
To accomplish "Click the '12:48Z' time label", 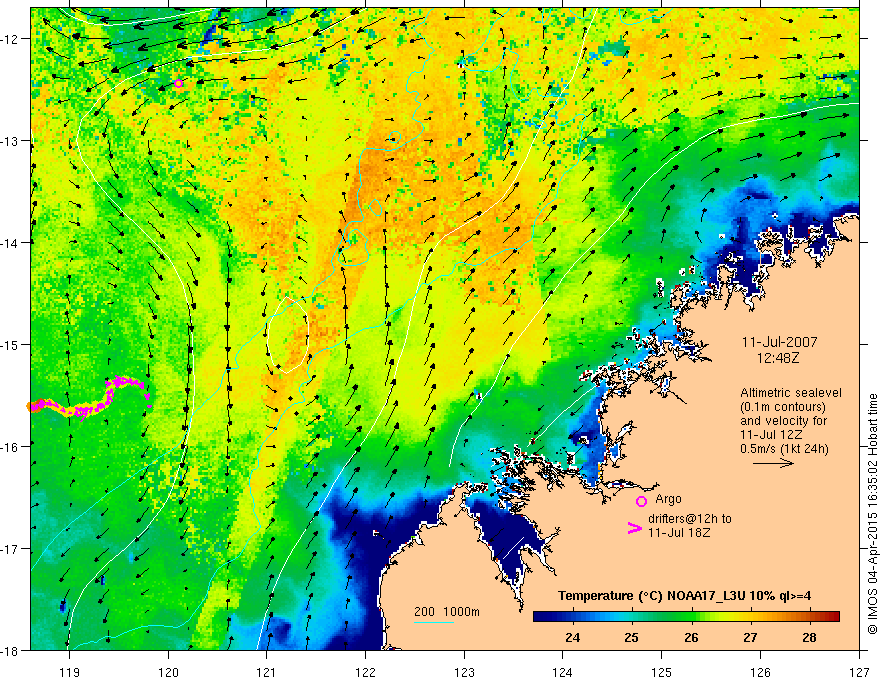I will 777,357.
